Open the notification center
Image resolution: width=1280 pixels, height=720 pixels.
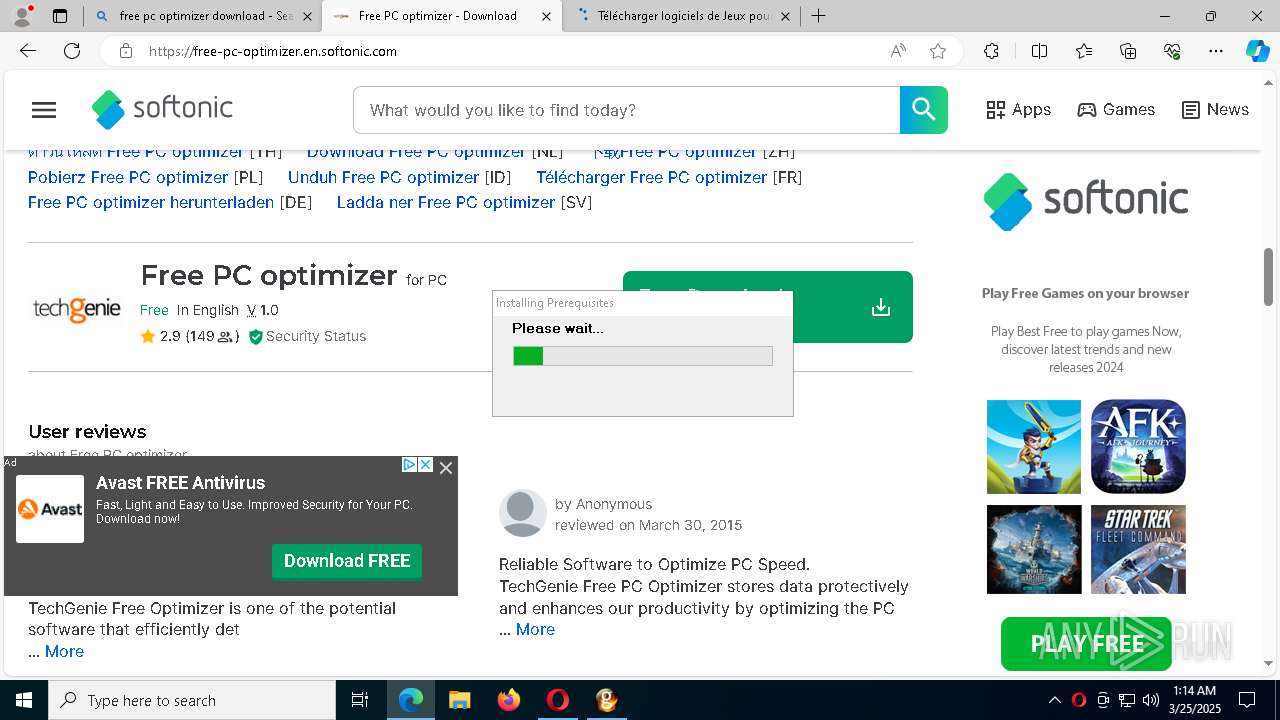pyautogui.click(x=1247, y=700)
